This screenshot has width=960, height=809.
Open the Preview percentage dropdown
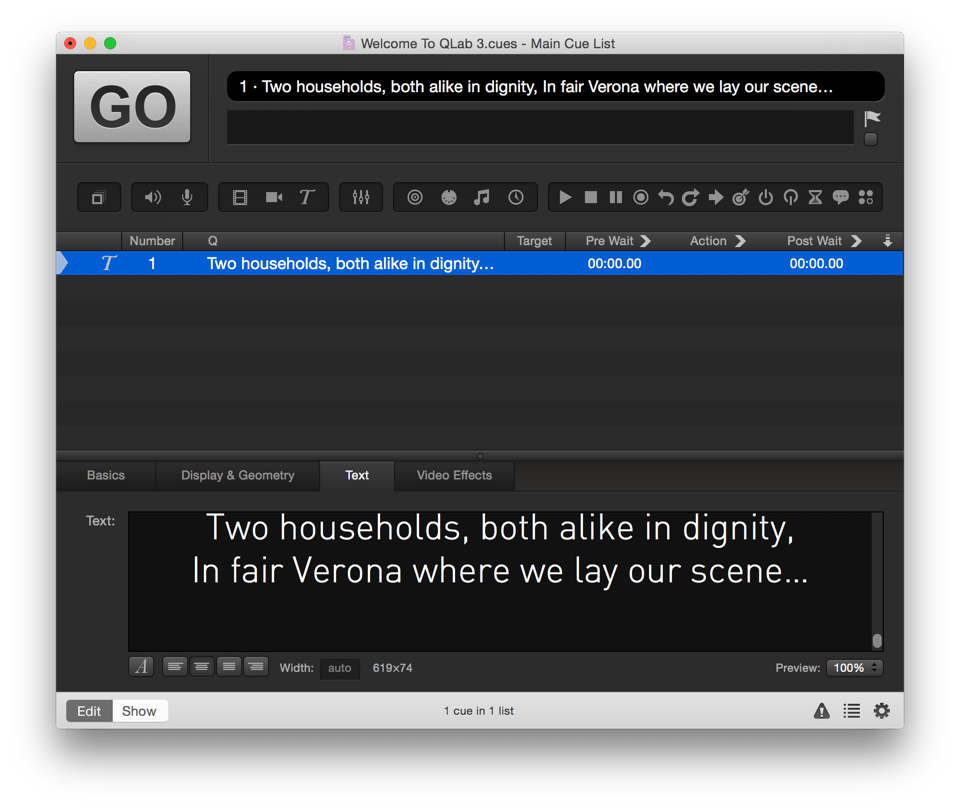[x=854, y=668]
